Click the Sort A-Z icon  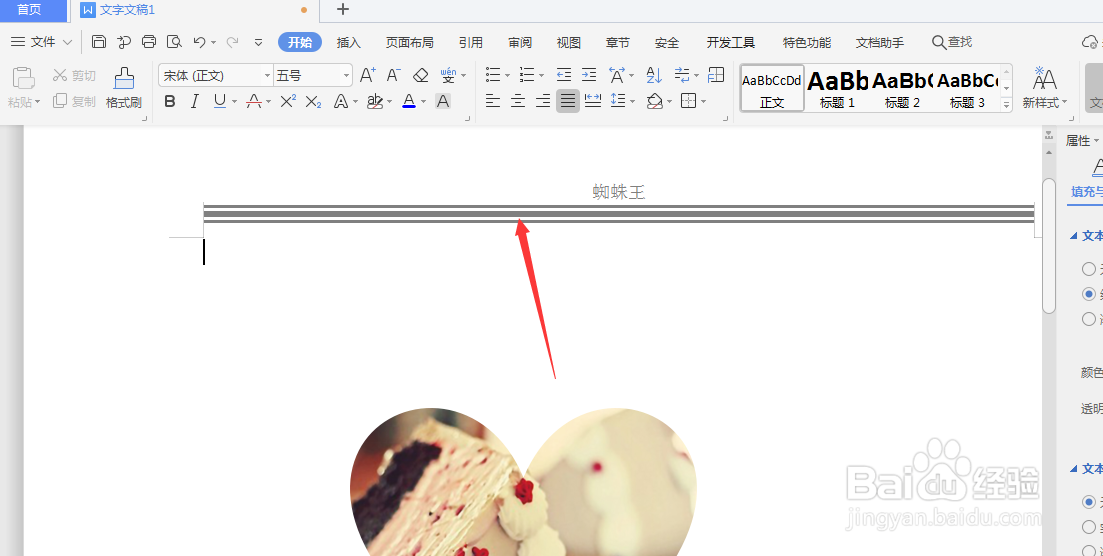[x=654, y=75]
